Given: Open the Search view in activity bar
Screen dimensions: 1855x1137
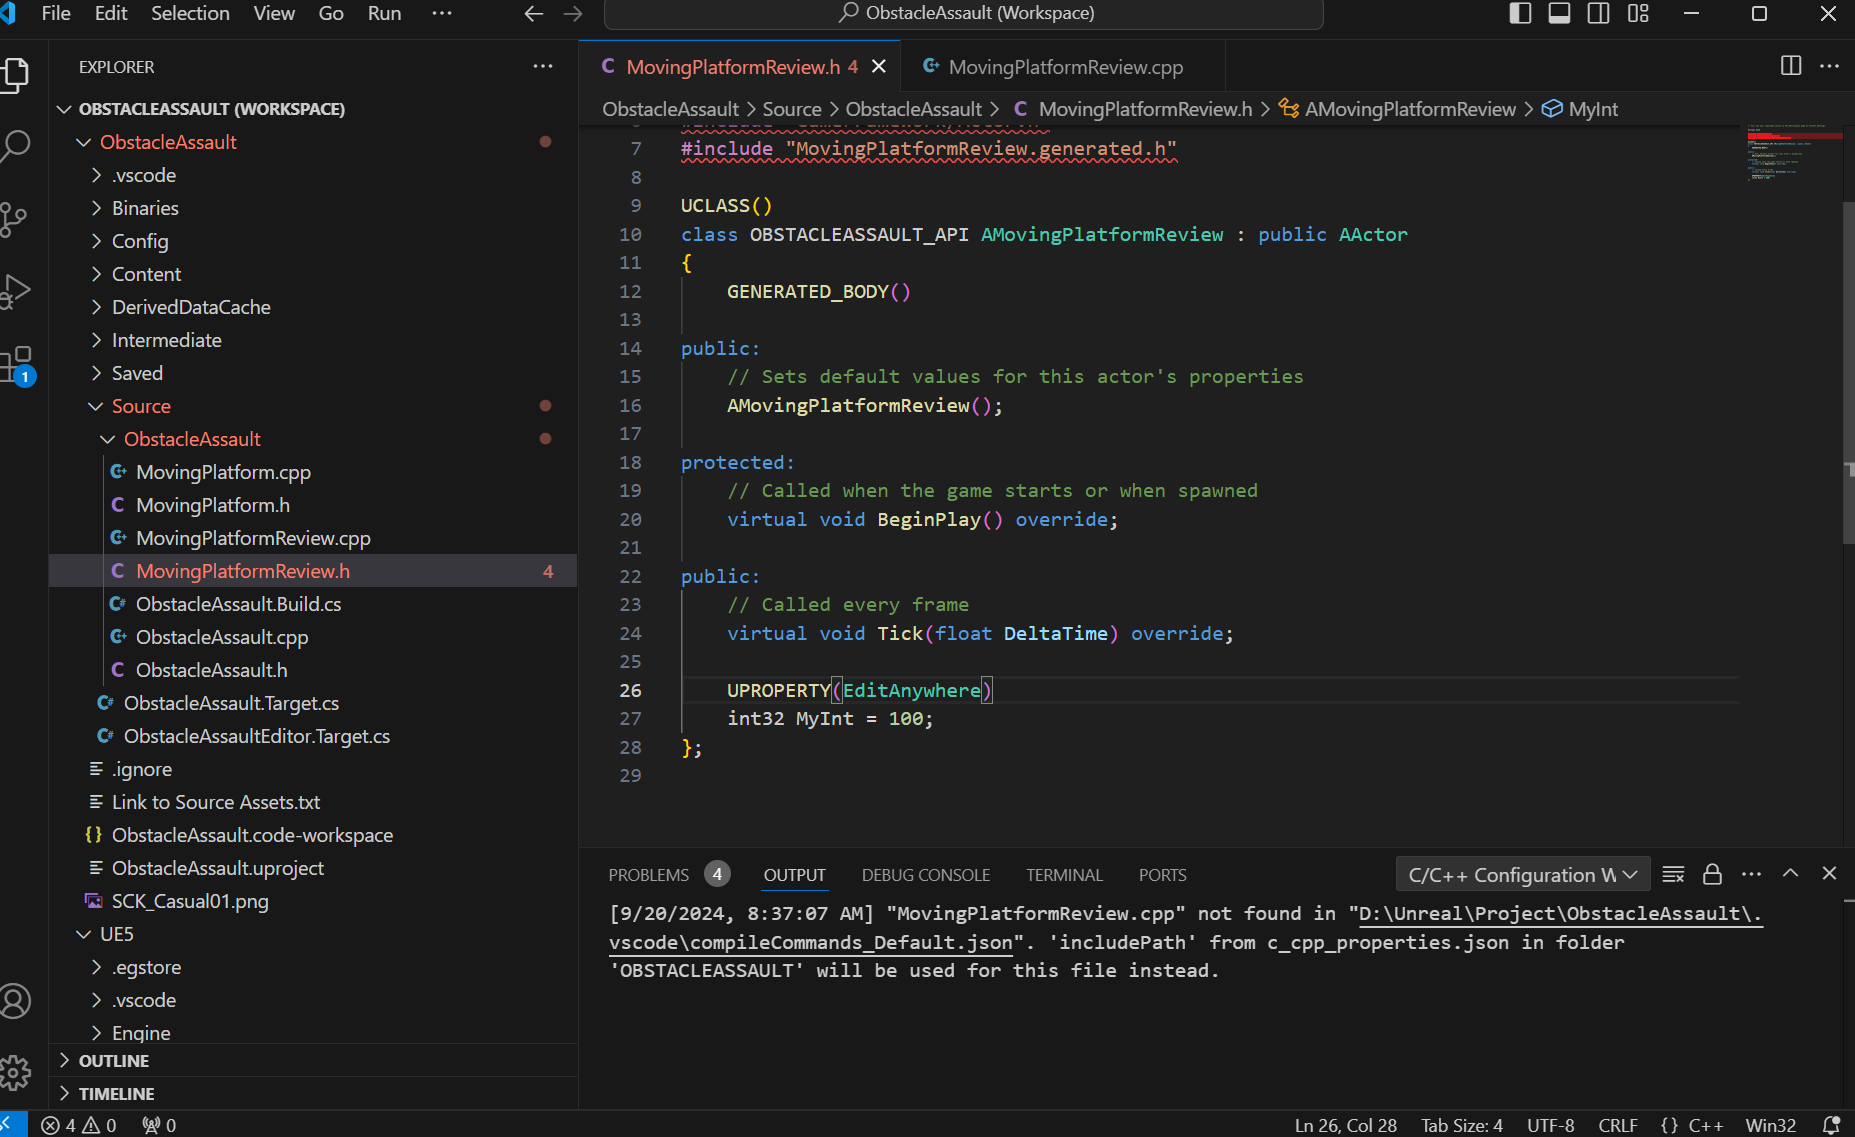Looking at the screenshot, I should click(16, 147).
